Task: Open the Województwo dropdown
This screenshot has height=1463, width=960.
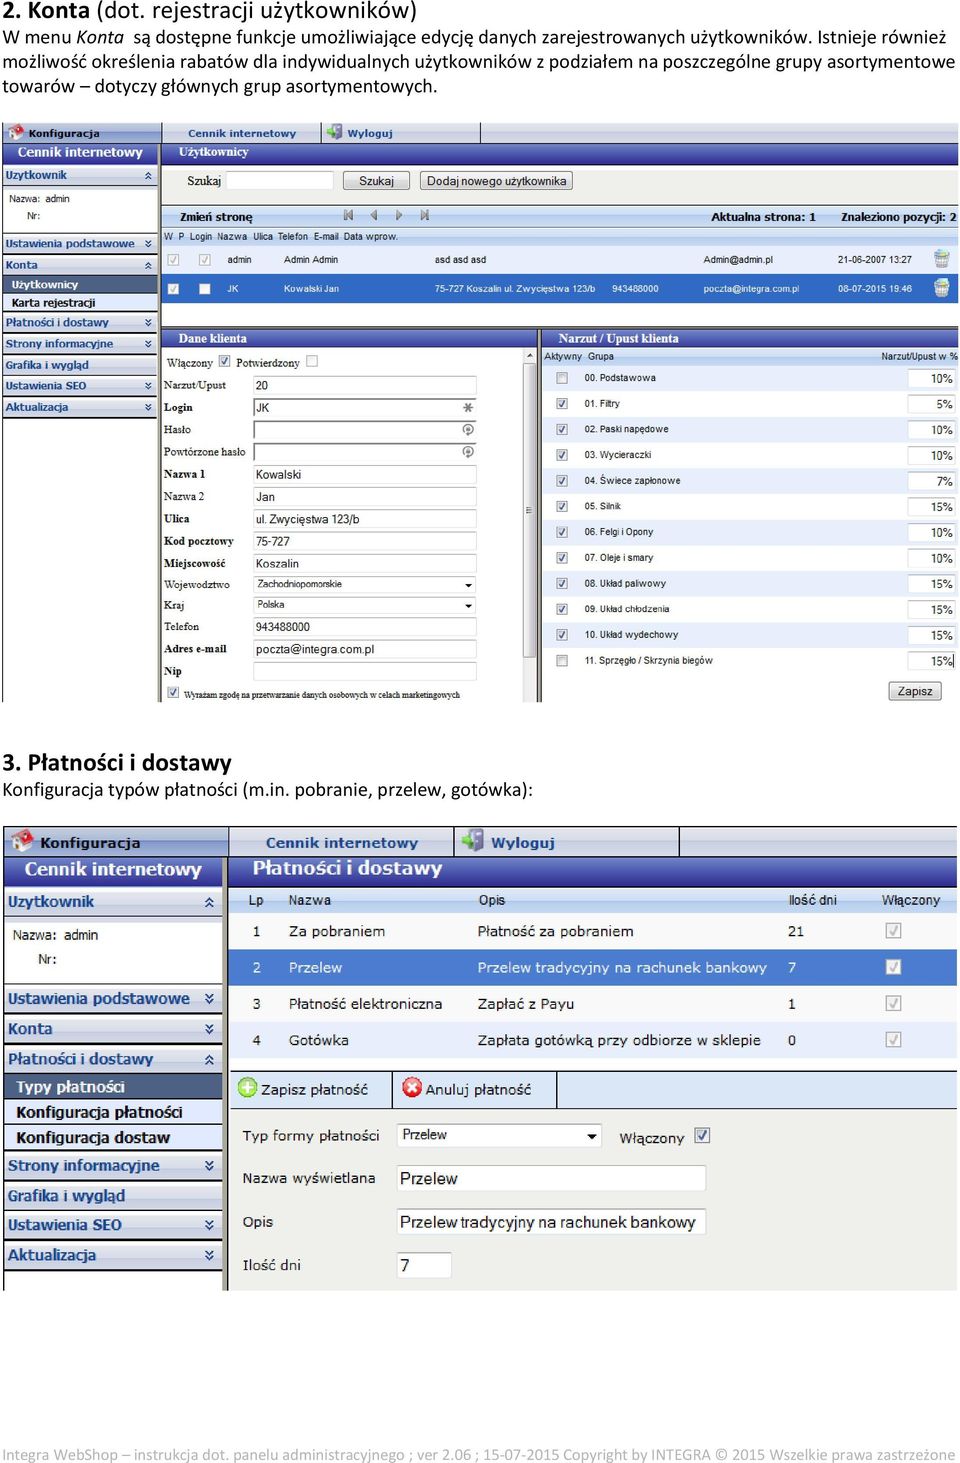Action: 468,585
